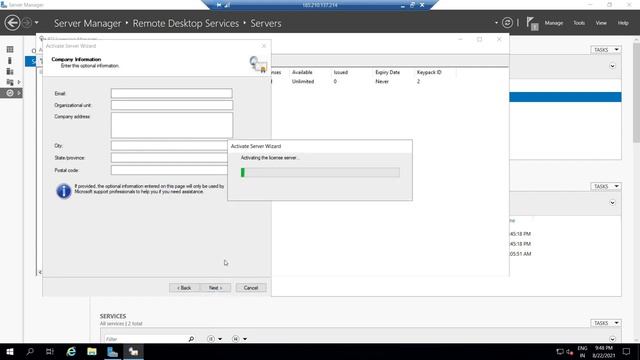Select the Never expiry cell
Viewport: 640px width, 360px height.
point(382,82)
